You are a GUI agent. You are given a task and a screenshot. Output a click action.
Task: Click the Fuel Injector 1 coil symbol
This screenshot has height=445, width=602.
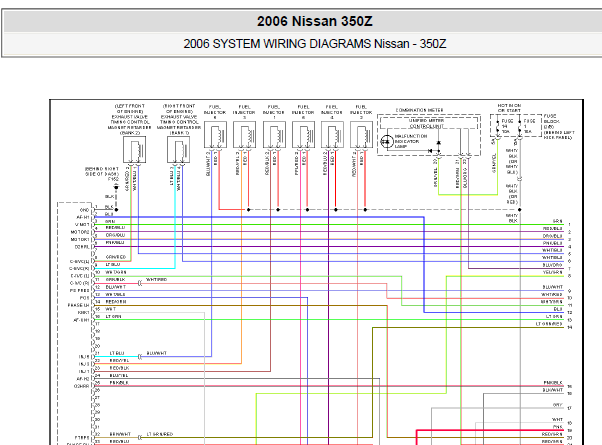pyautogui.click(x=274, y=135)
